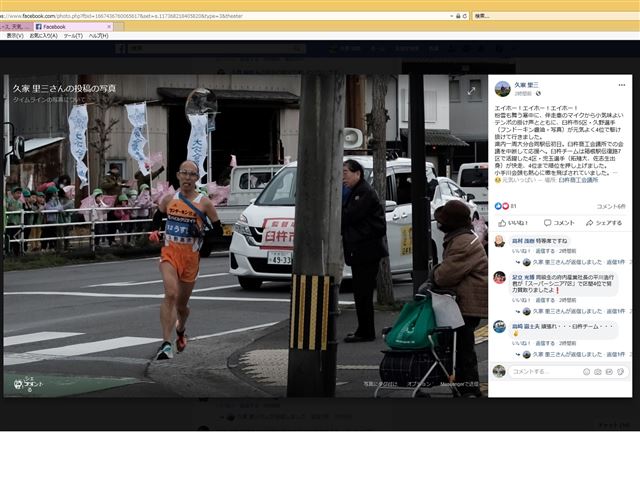Click avatar of 臼杵チーム comment author

[500, 327]
